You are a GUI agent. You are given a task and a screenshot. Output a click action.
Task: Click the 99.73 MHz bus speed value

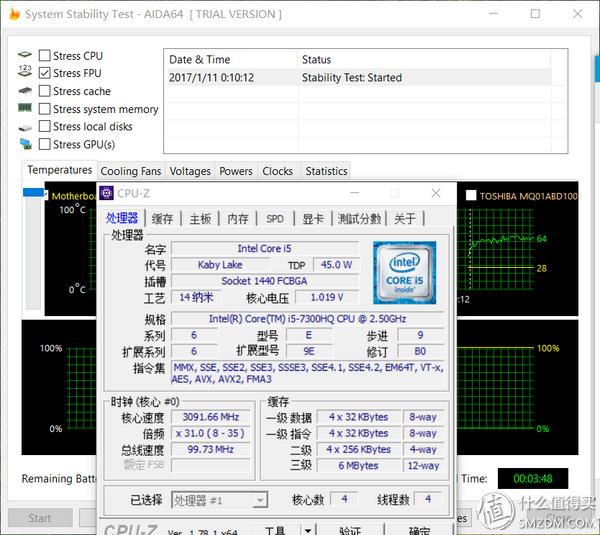coord(211,449)
